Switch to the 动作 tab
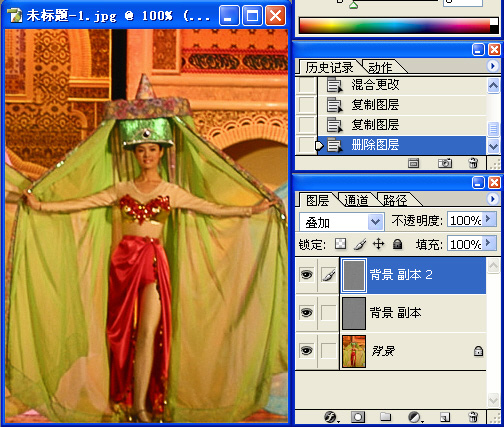Viewport: 504px width, 427px height. coord(380,68)
